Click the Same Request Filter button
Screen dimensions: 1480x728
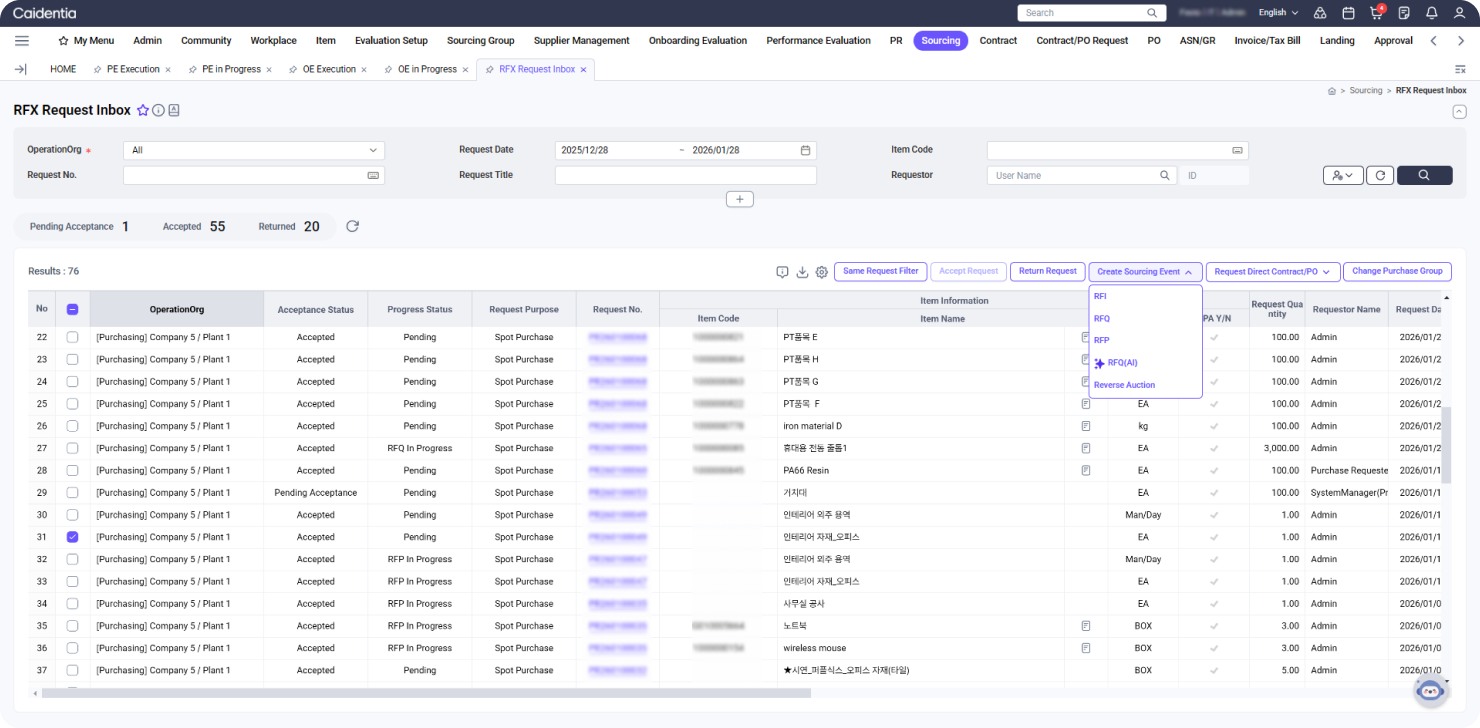880,271
